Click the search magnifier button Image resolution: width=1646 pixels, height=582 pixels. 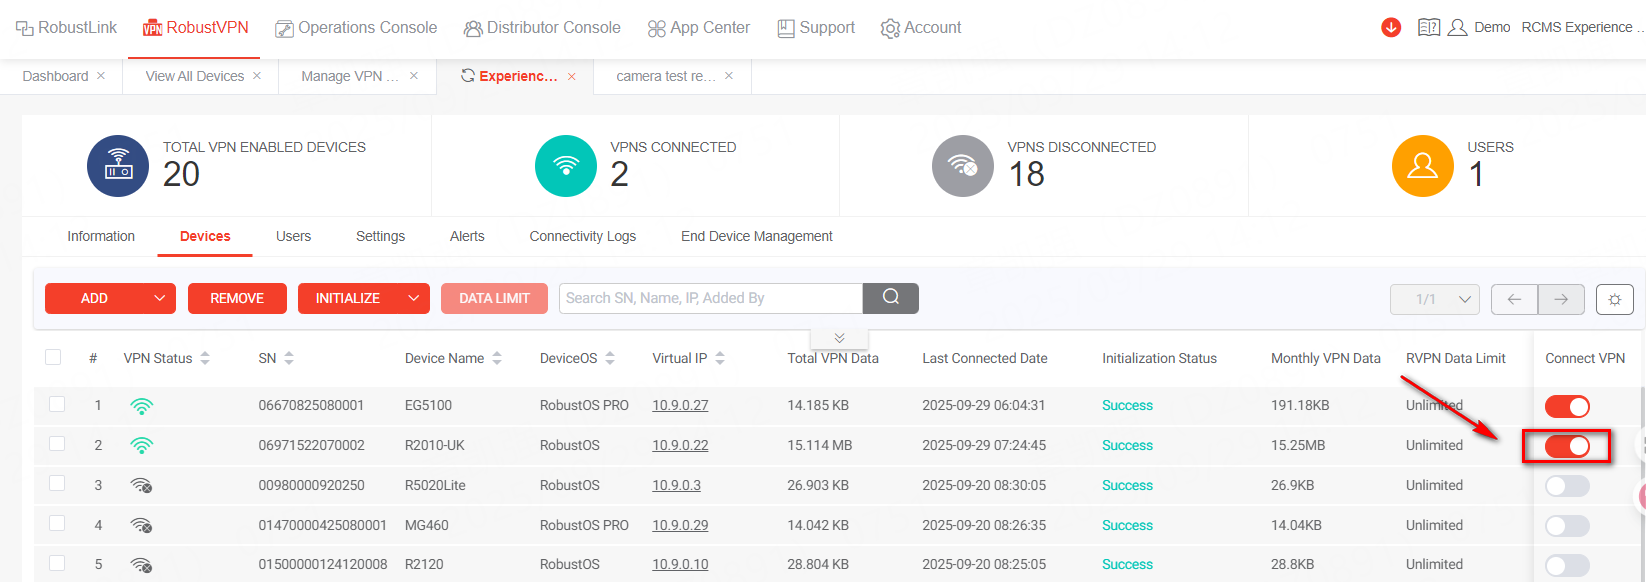click(890, 298)
